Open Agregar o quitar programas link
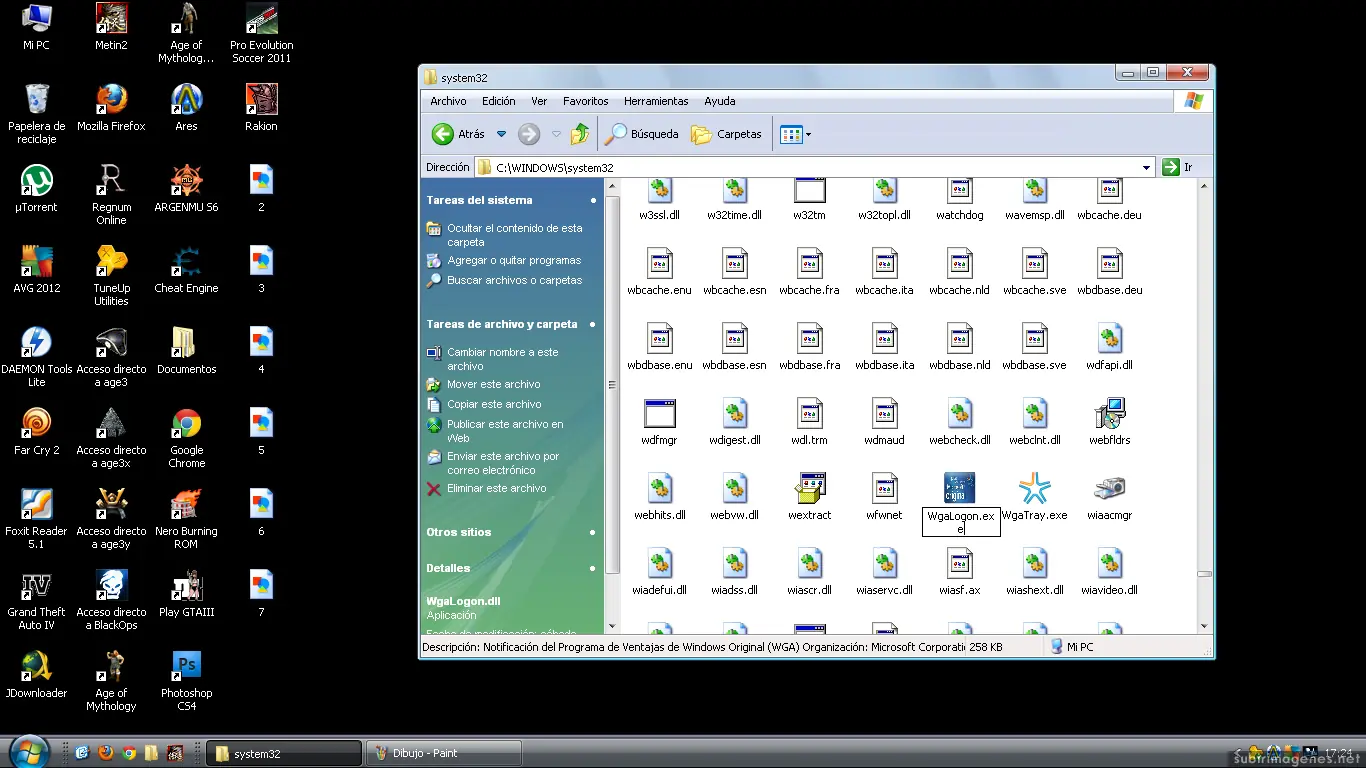The height and width of the screenshot is (768, 1366). point(514,260)
